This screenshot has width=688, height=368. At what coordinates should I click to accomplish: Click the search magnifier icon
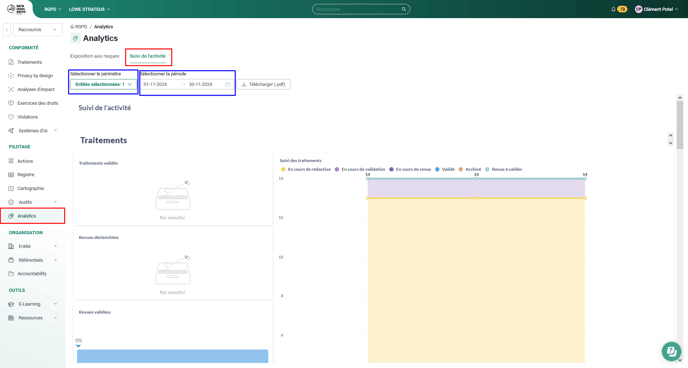point(404,9)
